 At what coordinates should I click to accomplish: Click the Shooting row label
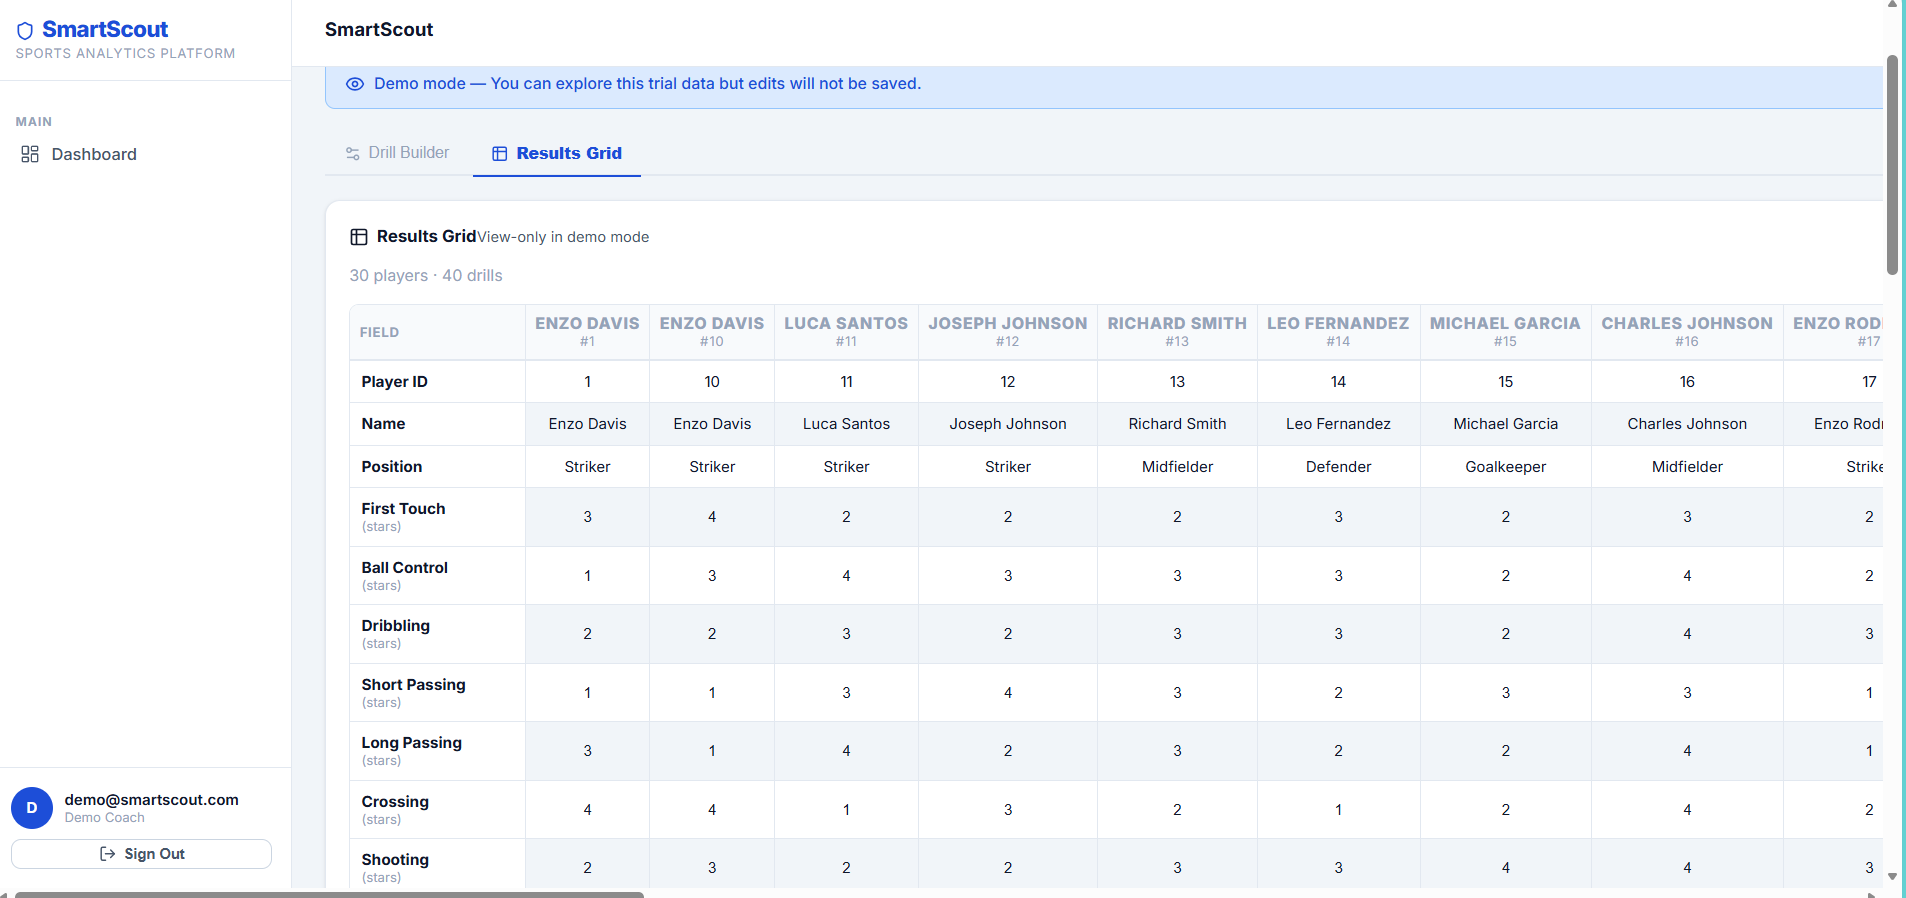pos(395,860)
